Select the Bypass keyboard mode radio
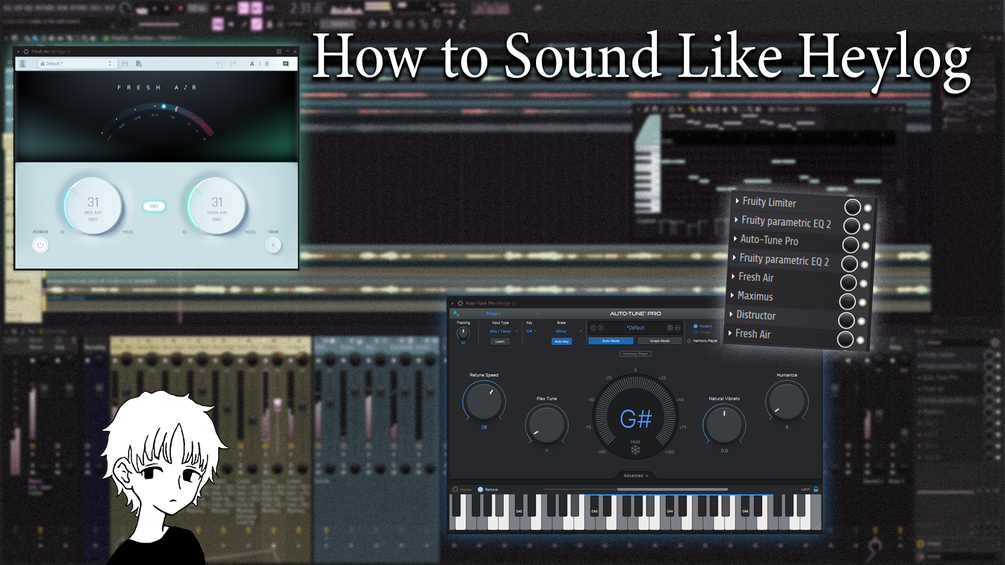The width and height of the screenshot is (1005, 565). (456, 489)
